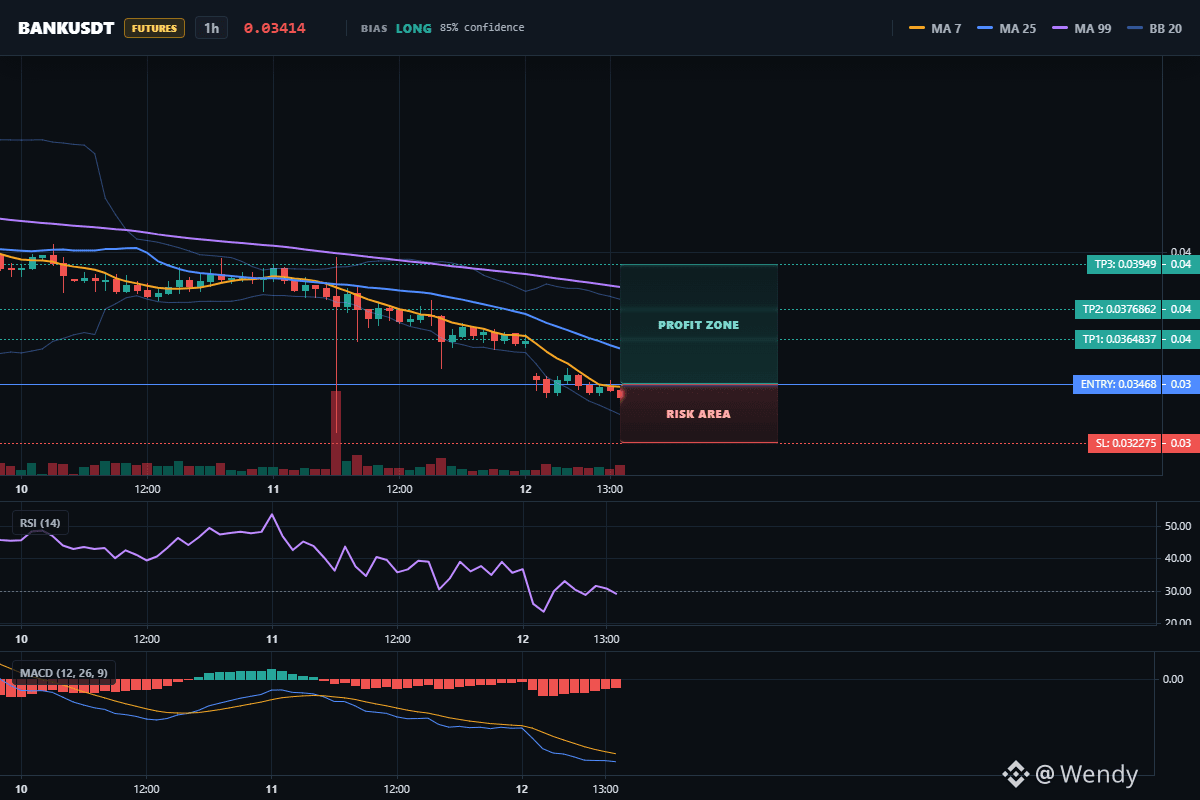Click the RSI (14) indicator label
This screenshot has width=1200, height=800.
click(x=40, y=523)
